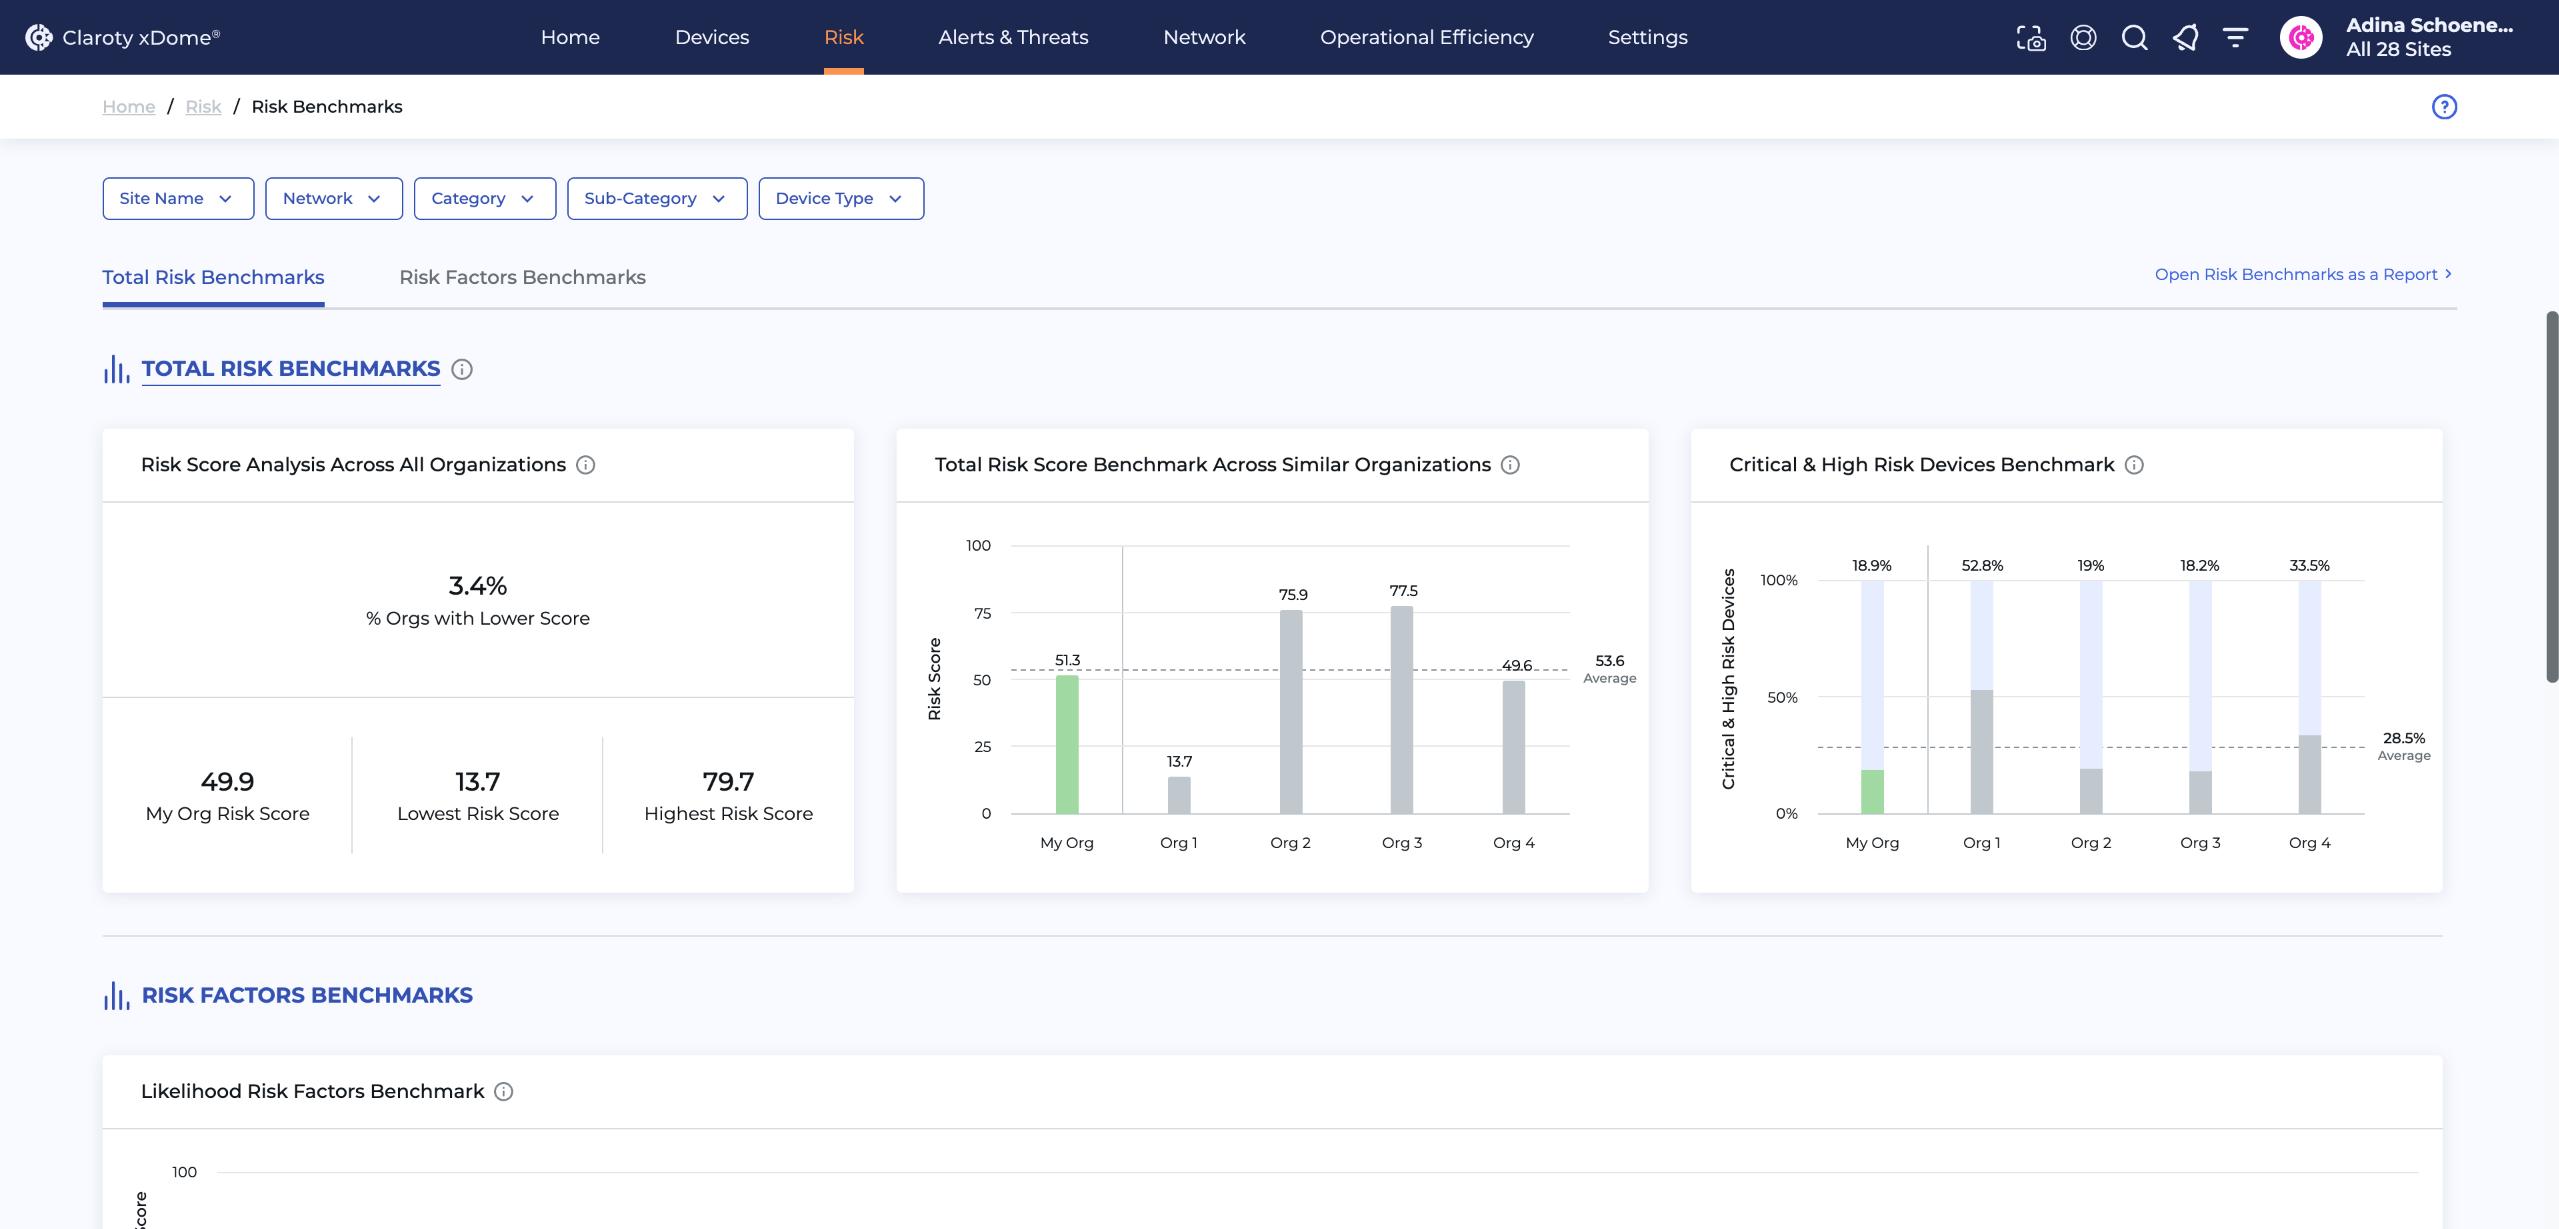The width and height of the screenshot is (2559, 1229).
Task: Click the search magnifier icon
Action: tap(2134, 38)
